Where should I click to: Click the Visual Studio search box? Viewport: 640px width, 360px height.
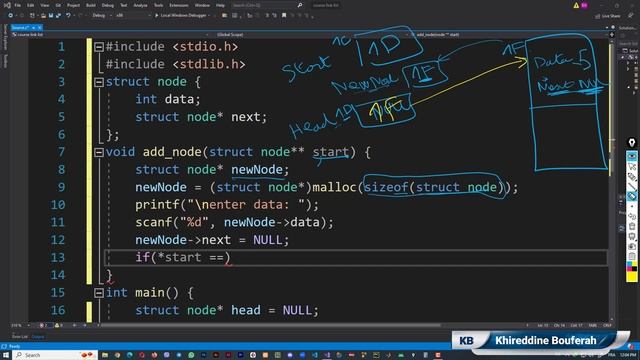tap(267, 5)
